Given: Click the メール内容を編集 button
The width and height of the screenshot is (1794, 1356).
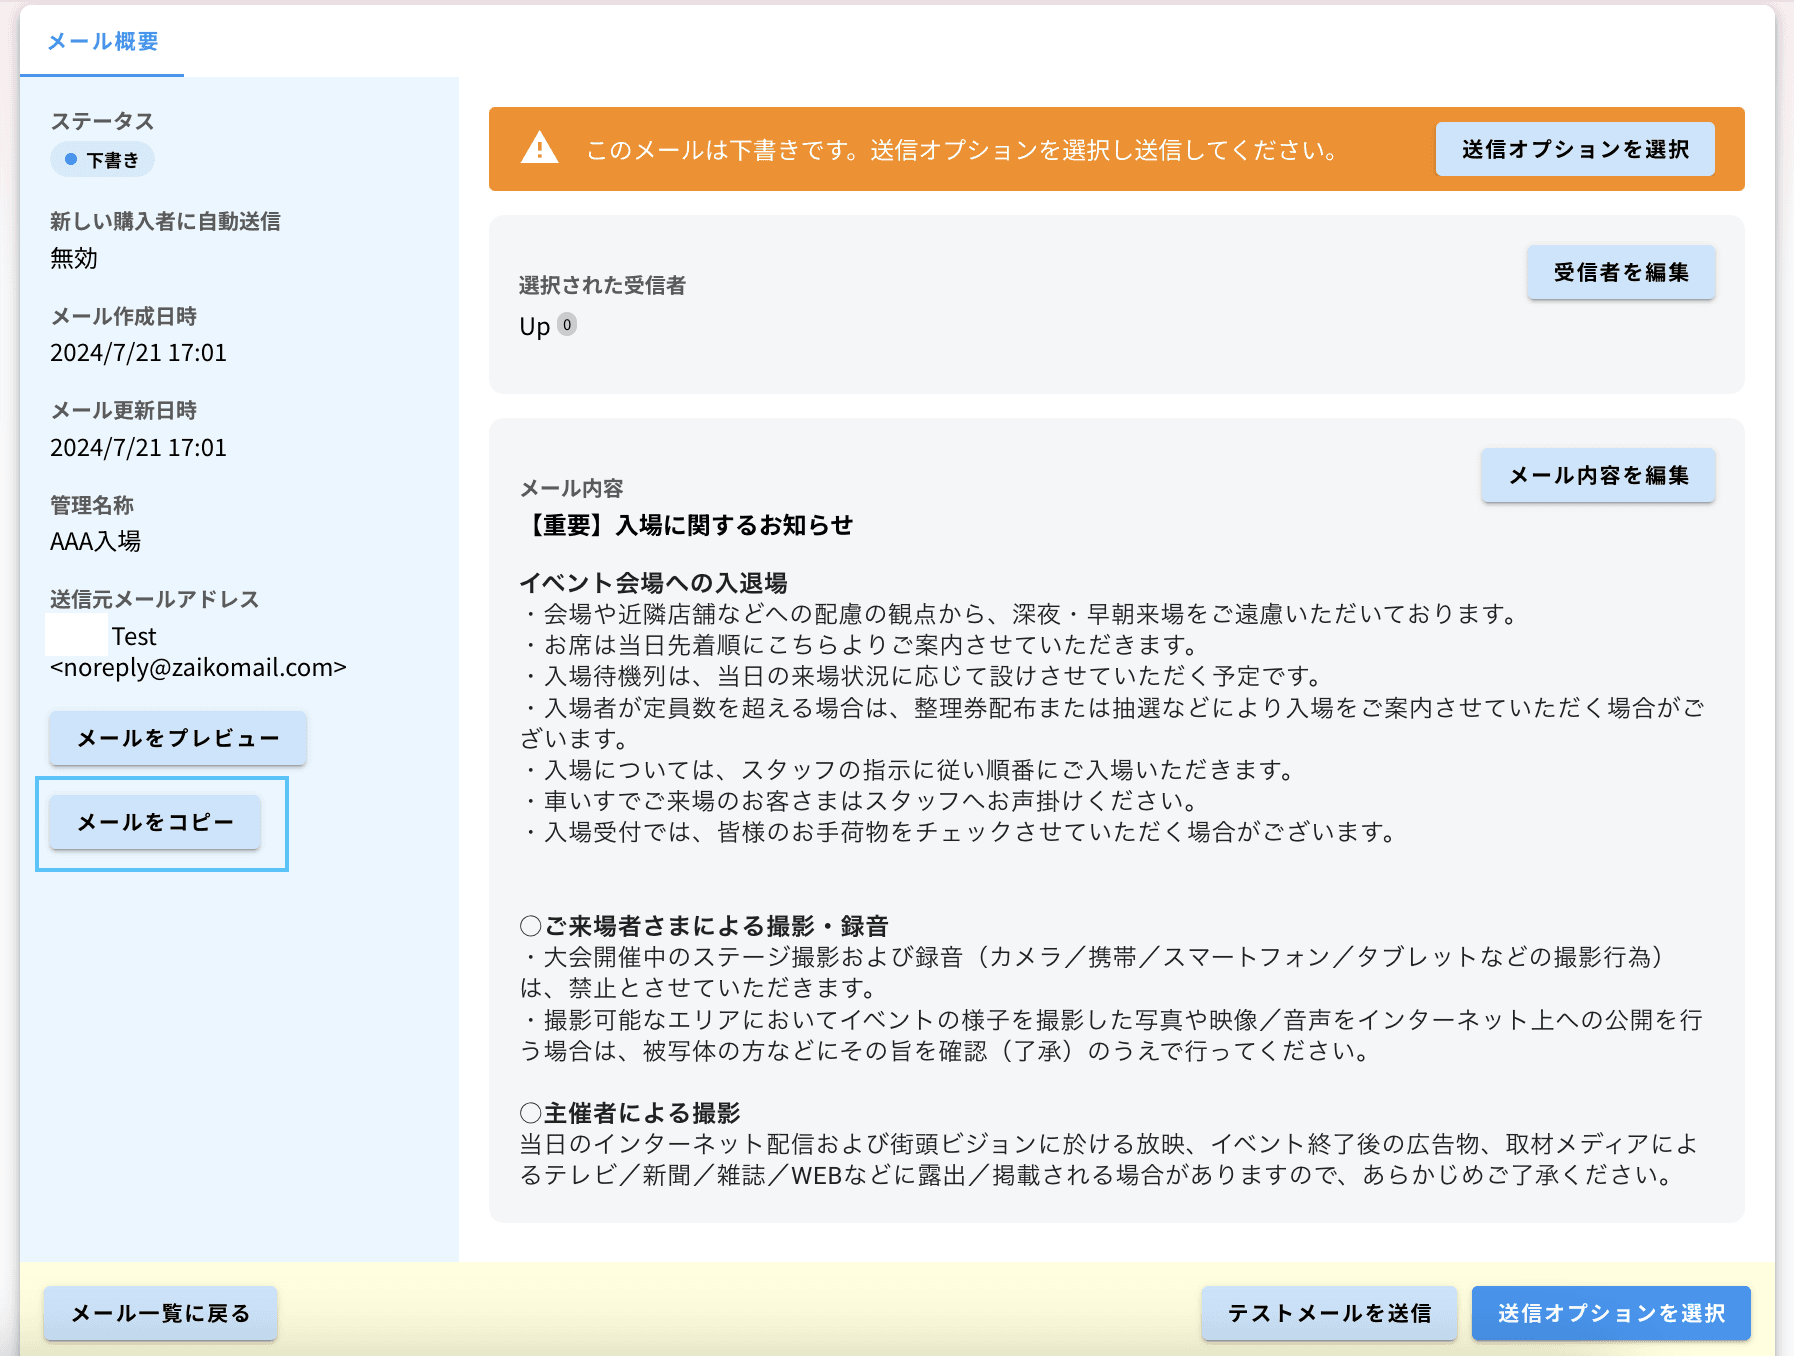Looking at the screenshot, I should [x=1598, y=475].
